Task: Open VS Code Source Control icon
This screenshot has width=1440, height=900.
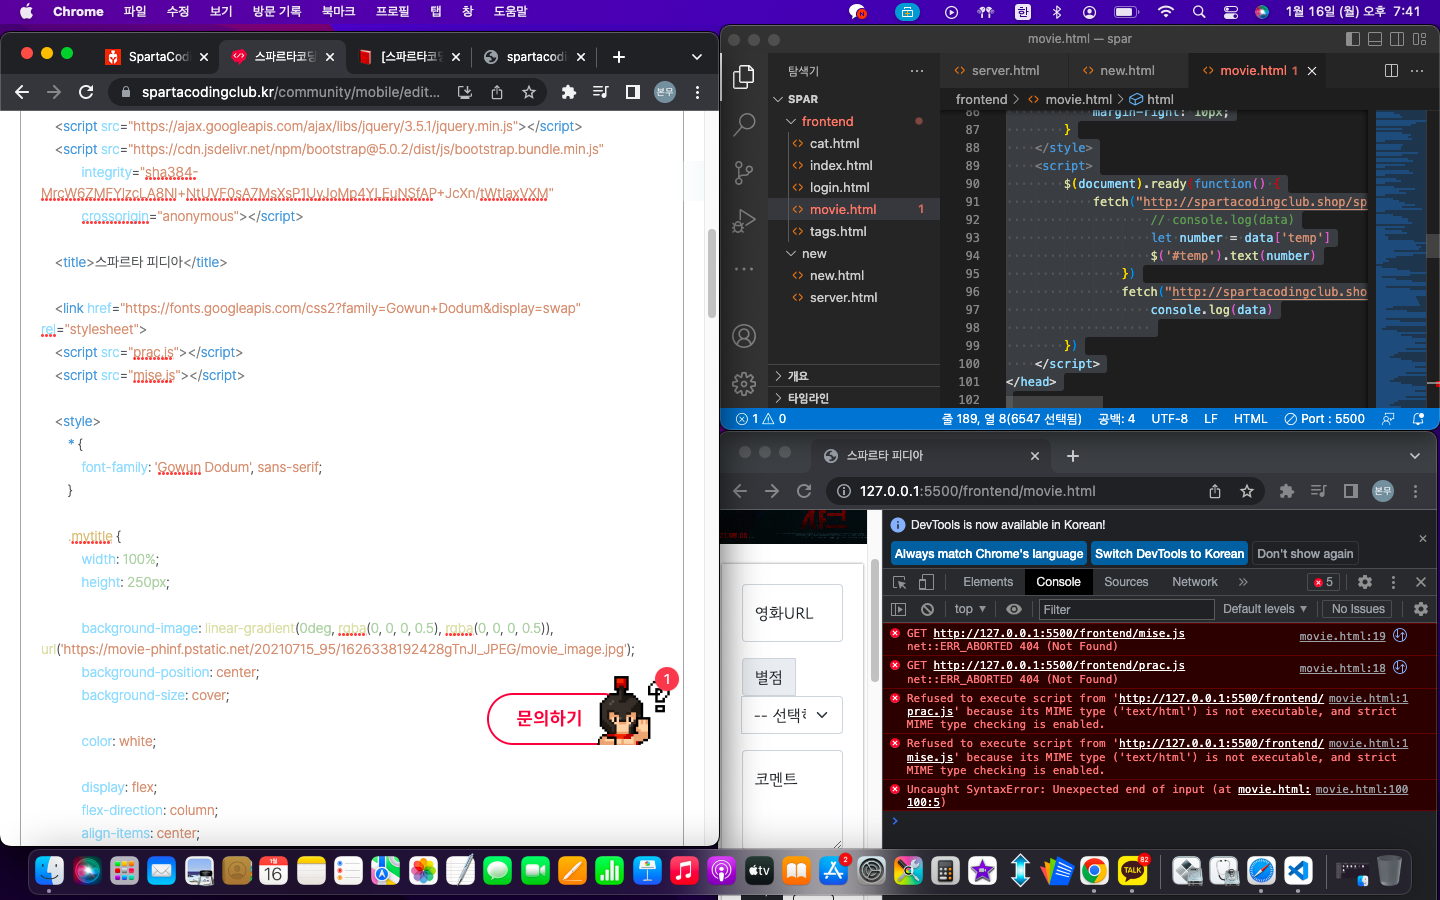Action: pyautogui.click(x=744, y=173)
